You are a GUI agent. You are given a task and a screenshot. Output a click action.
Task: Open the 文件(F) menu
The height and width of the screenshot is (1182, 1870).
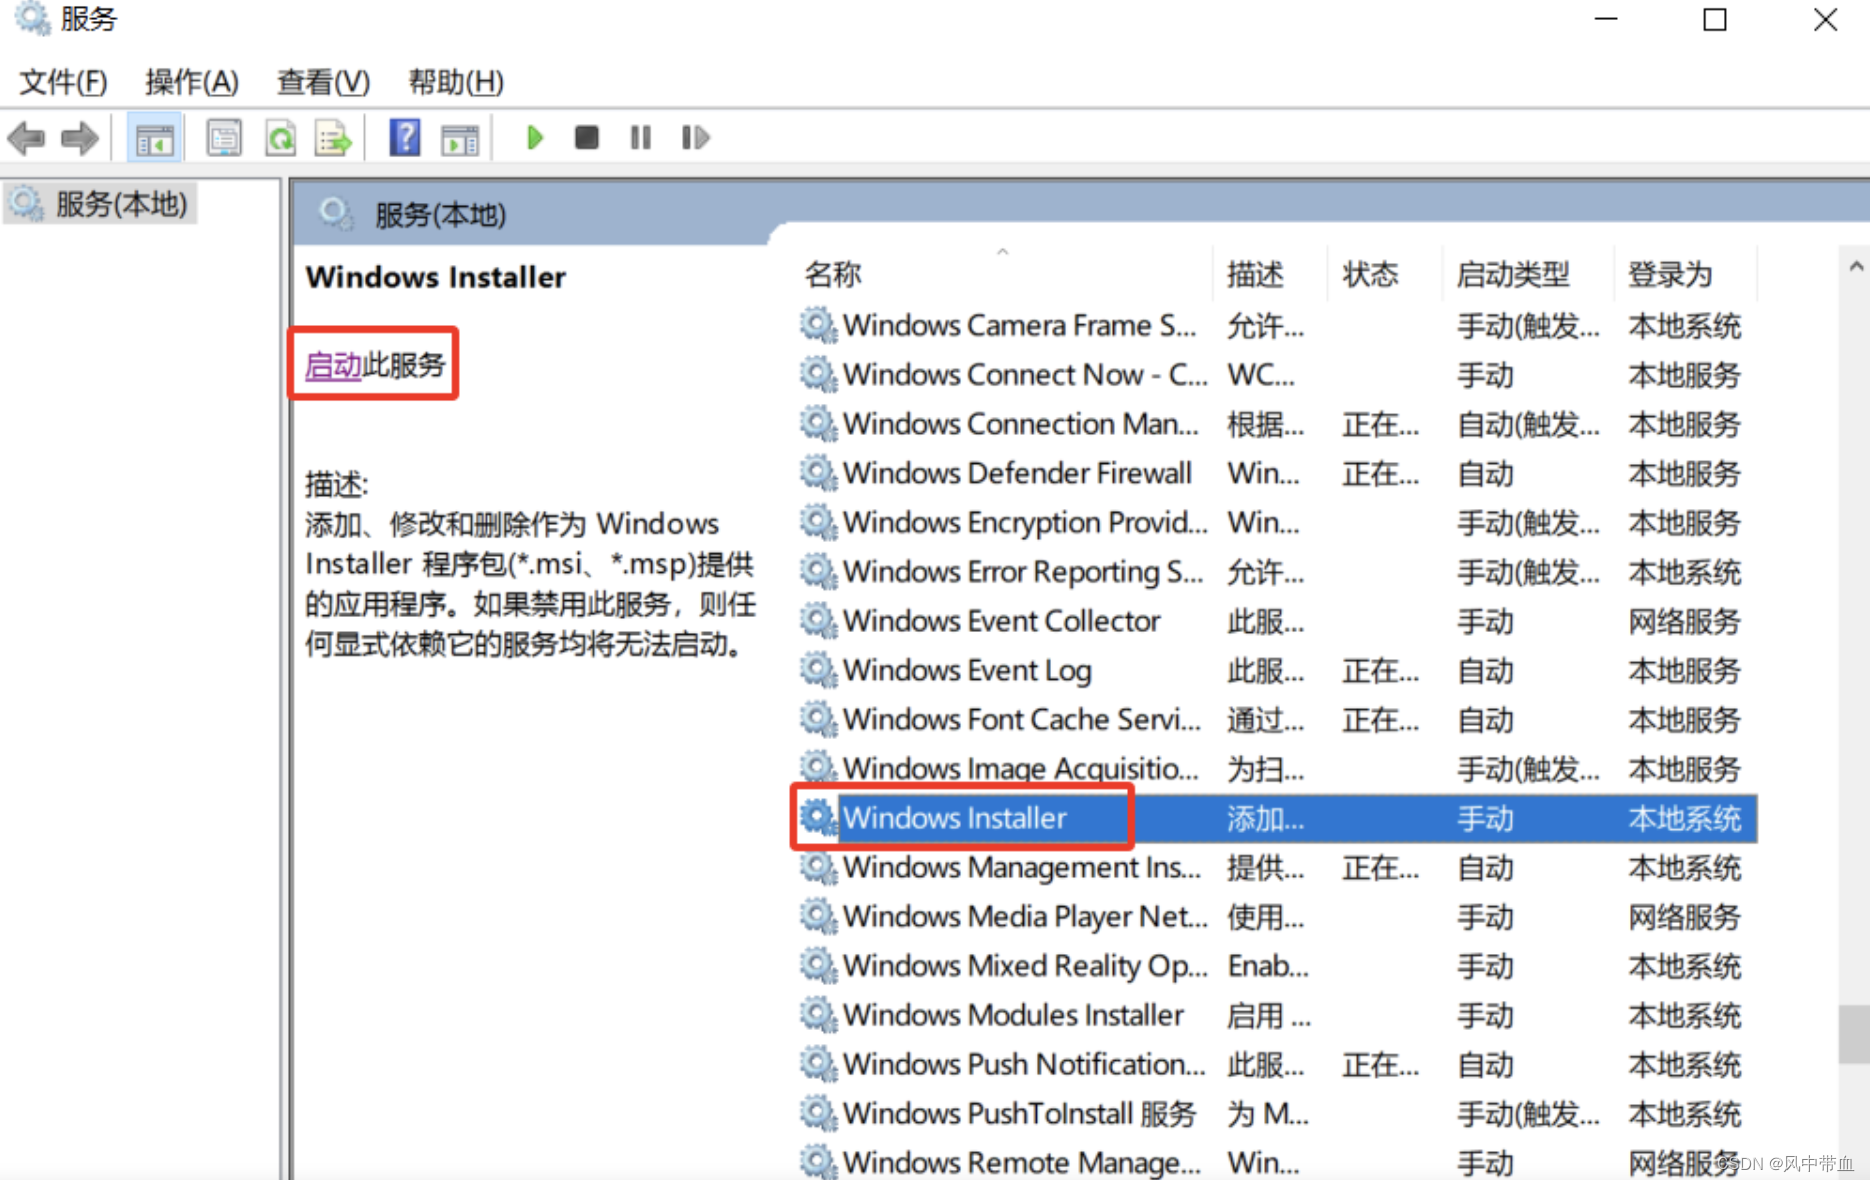tap(64, 81)
